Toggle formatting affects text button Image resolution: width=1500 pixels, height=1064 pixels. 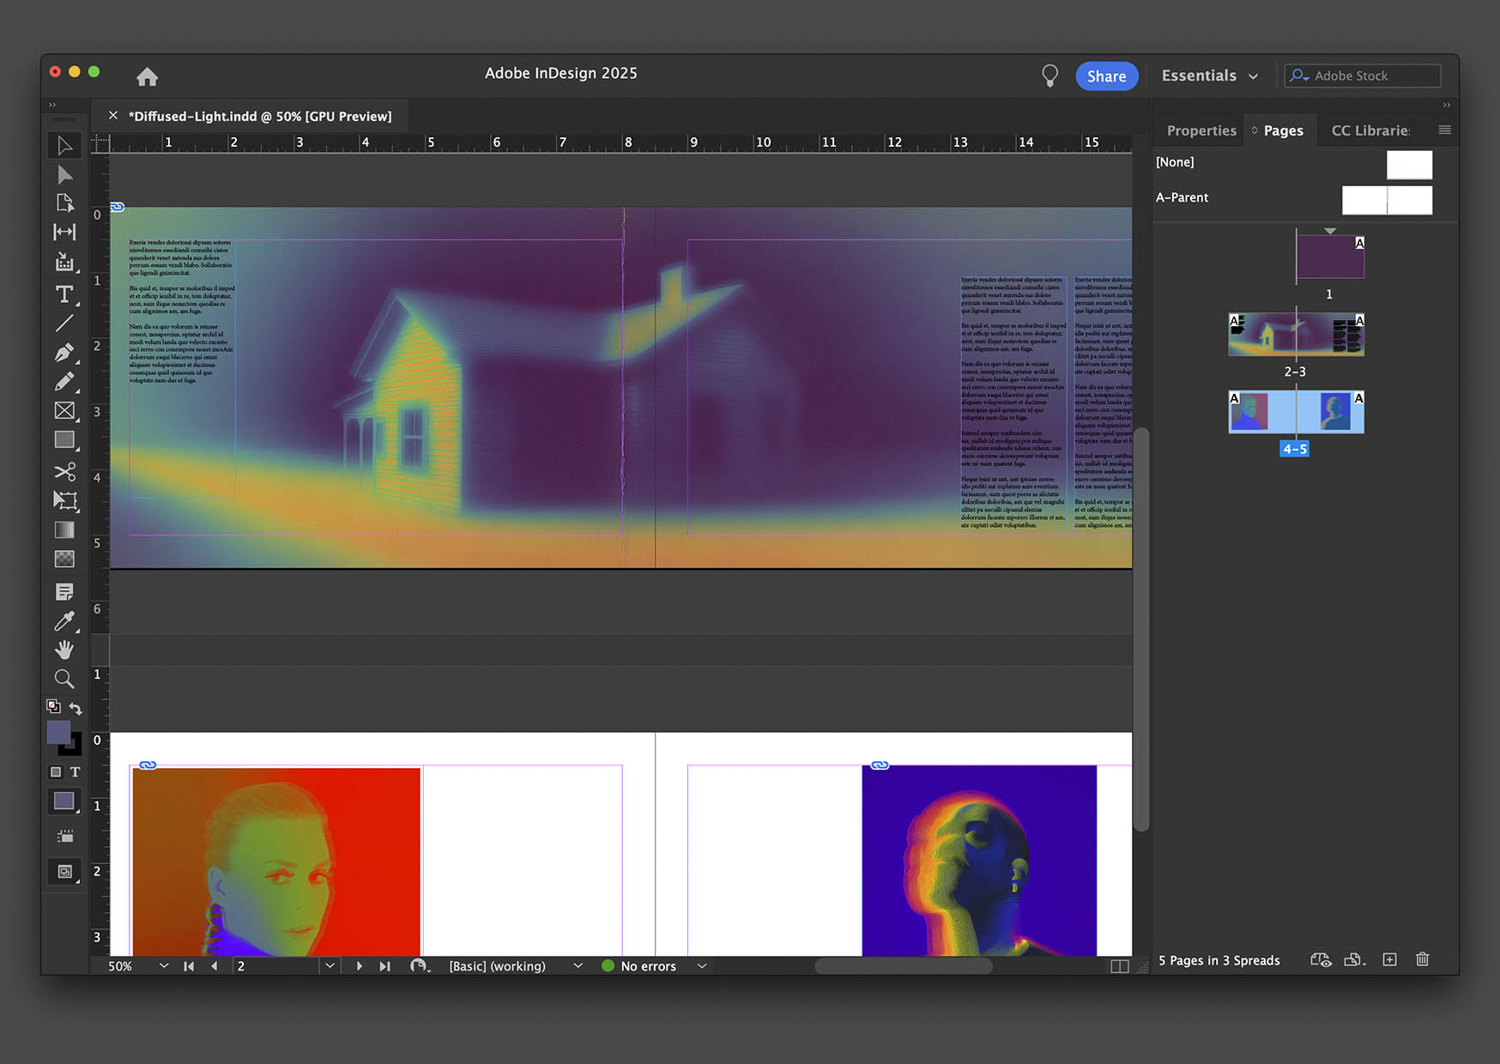(75, 772)
